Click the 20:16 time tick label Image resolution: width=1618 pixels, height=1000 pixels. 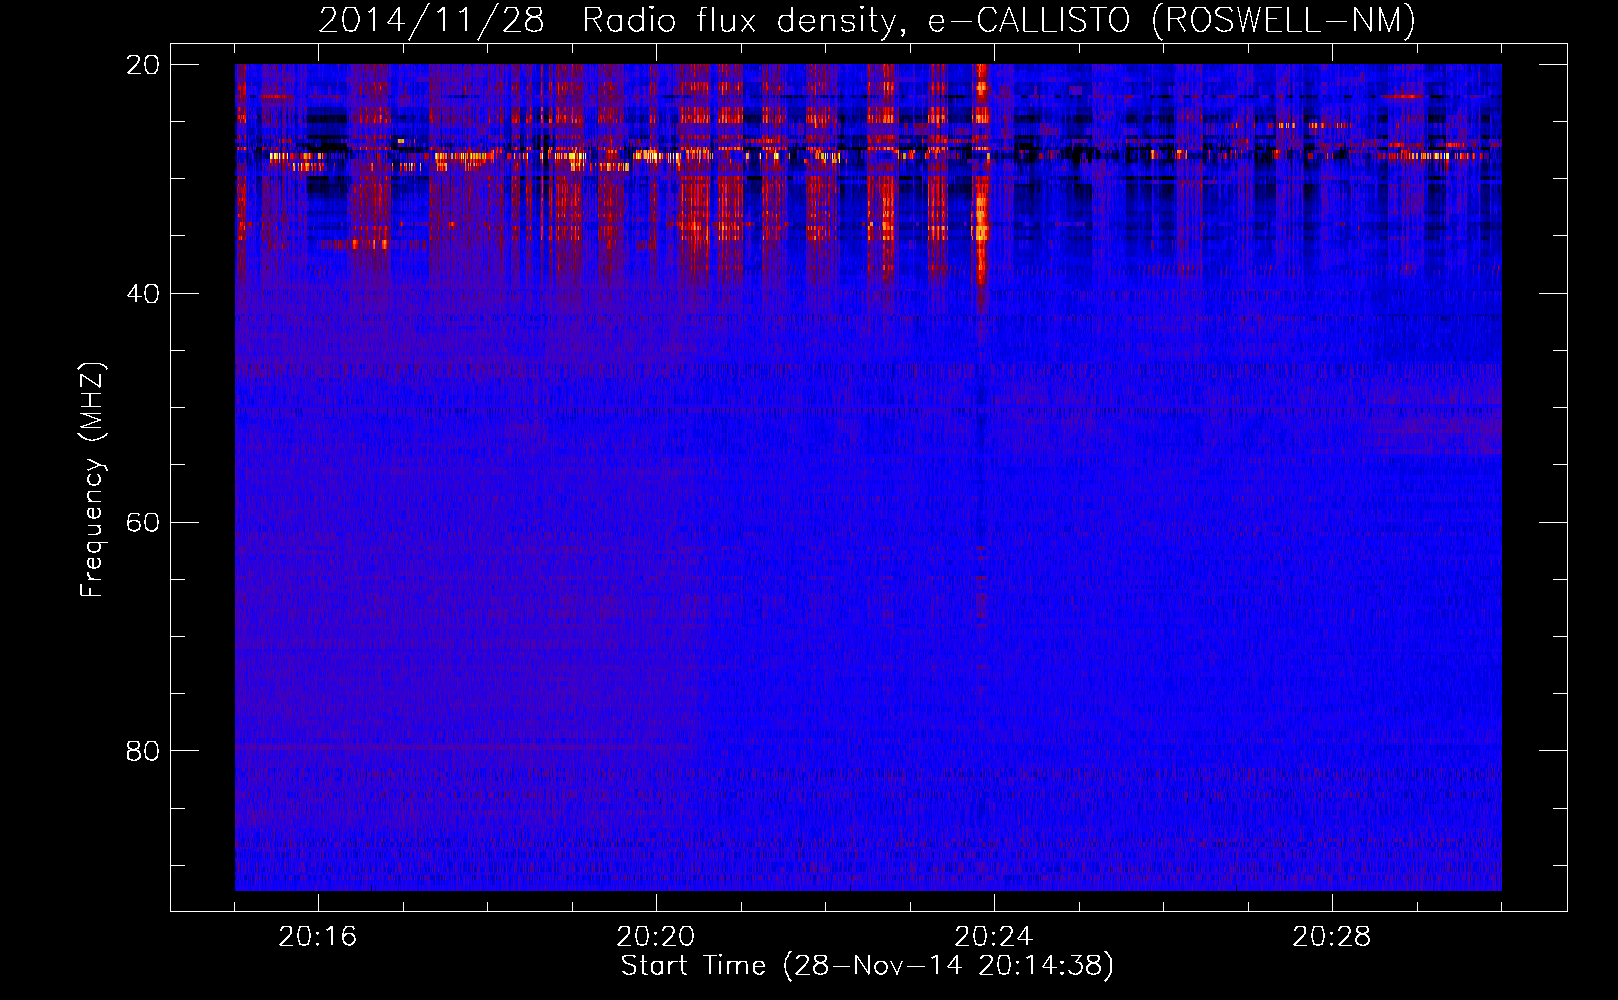click(318, 937)
